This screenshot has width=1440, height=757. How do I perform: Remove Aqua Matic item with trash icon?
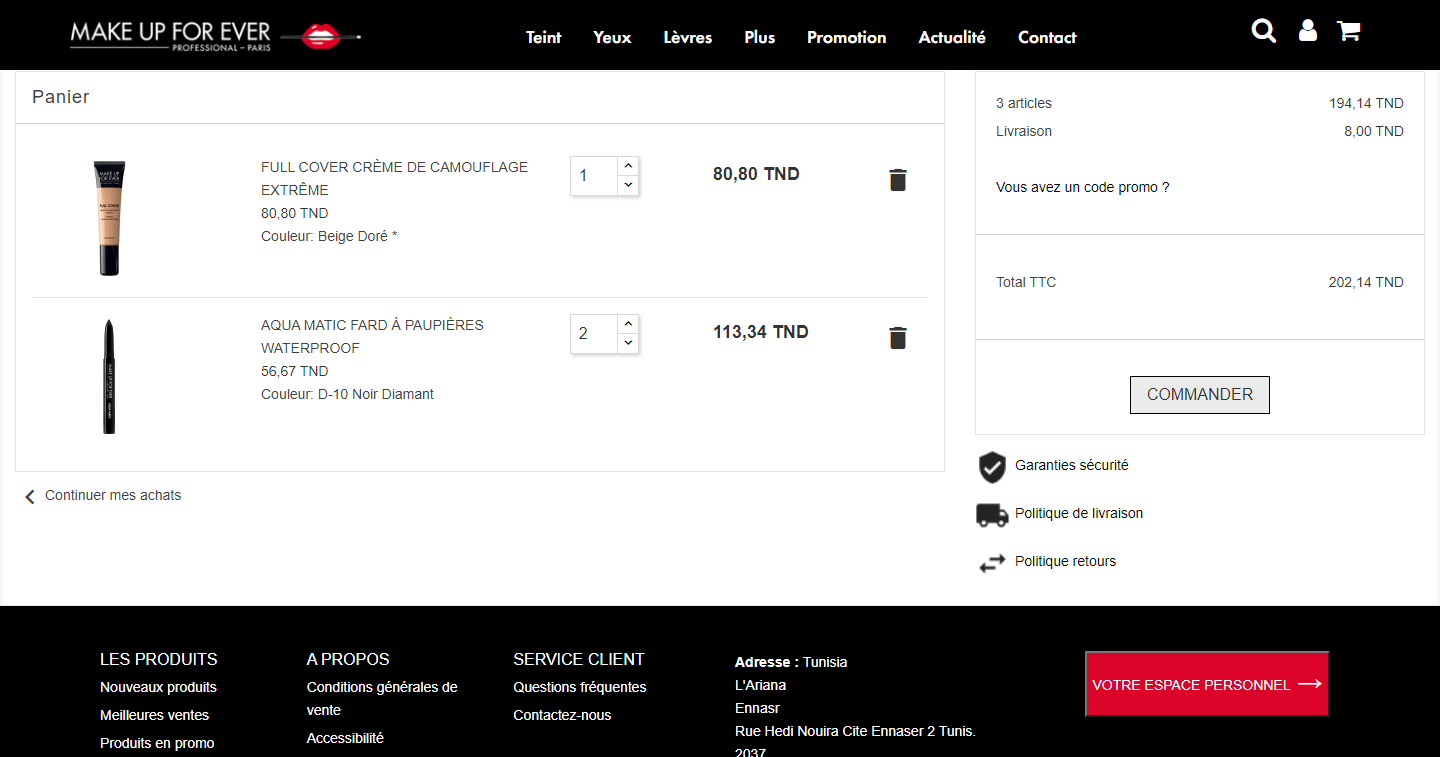[x=898, y=338]
